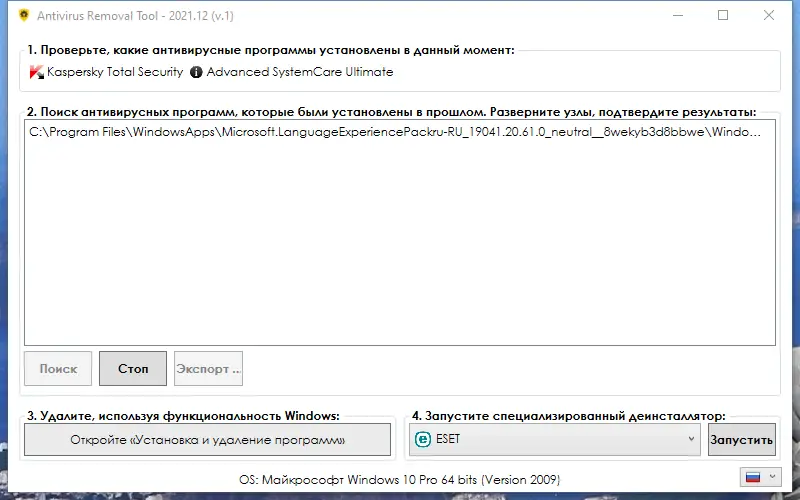Close the Antivirus Removal Tool window
Screen dimensions: 800x500
pos(769,15)
